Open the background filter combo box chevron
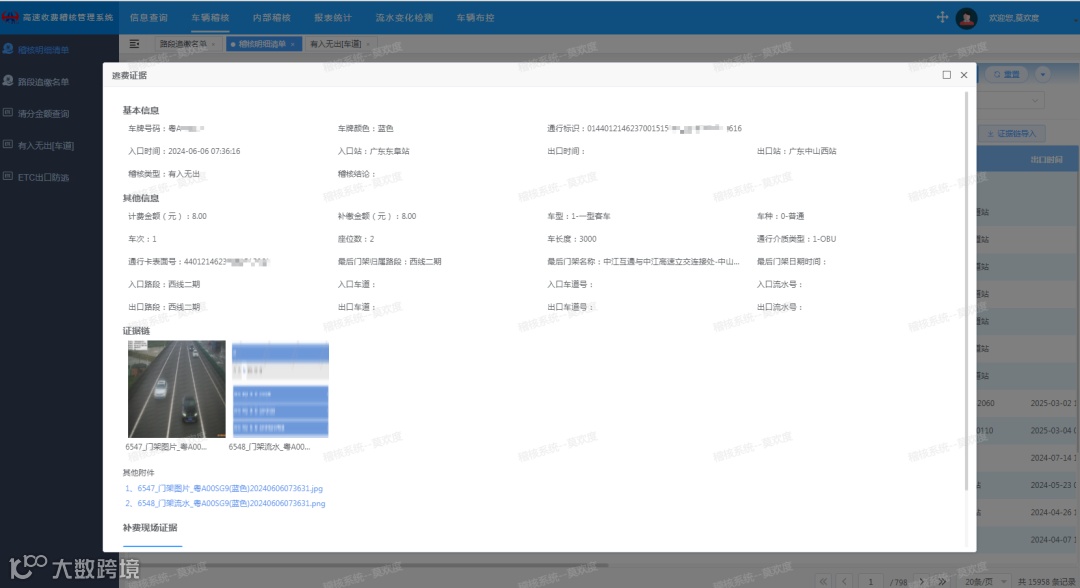 click(1035, 101)
